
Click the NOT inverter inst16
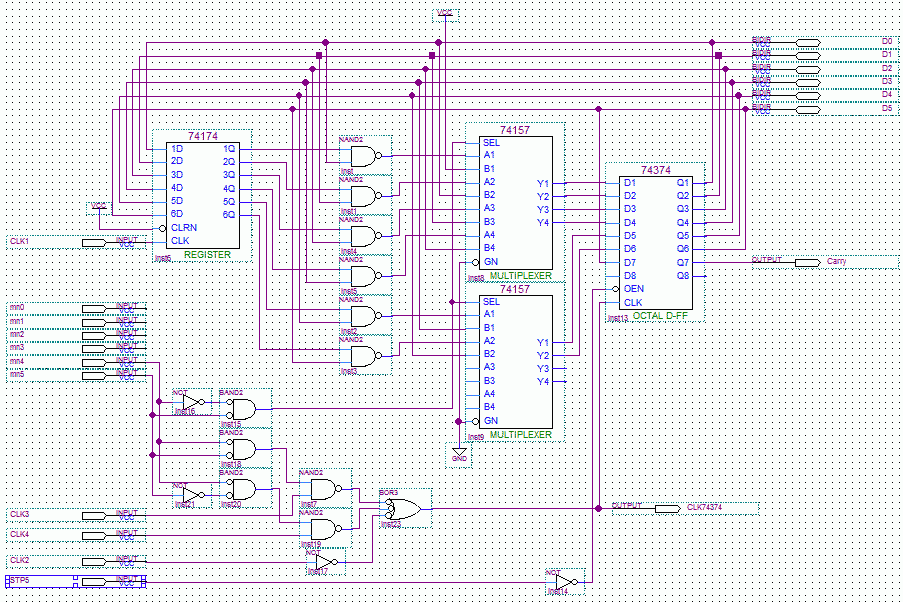point(193,402)
